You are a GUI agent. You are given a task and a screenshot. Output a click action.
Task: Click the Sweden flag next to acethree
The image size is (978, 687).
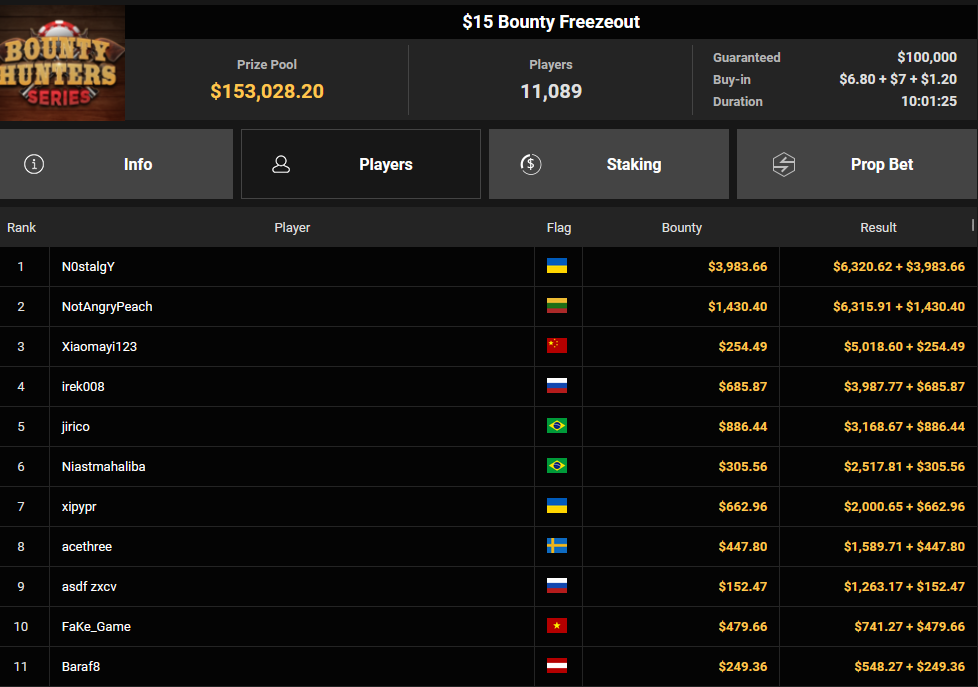pos(557,546)
